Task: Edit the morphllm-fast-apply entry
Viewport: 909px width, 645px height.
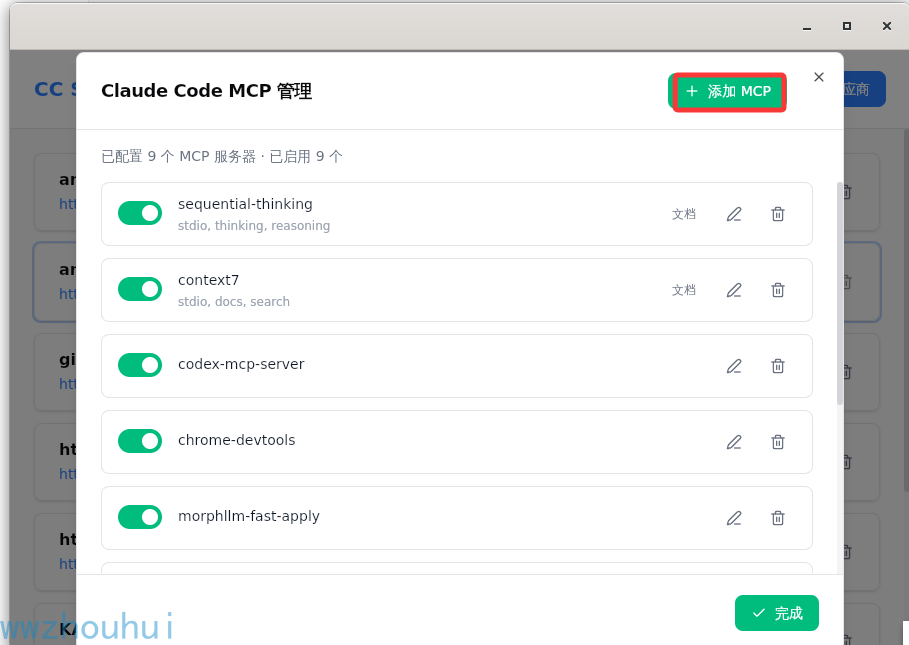Action: 734,518
